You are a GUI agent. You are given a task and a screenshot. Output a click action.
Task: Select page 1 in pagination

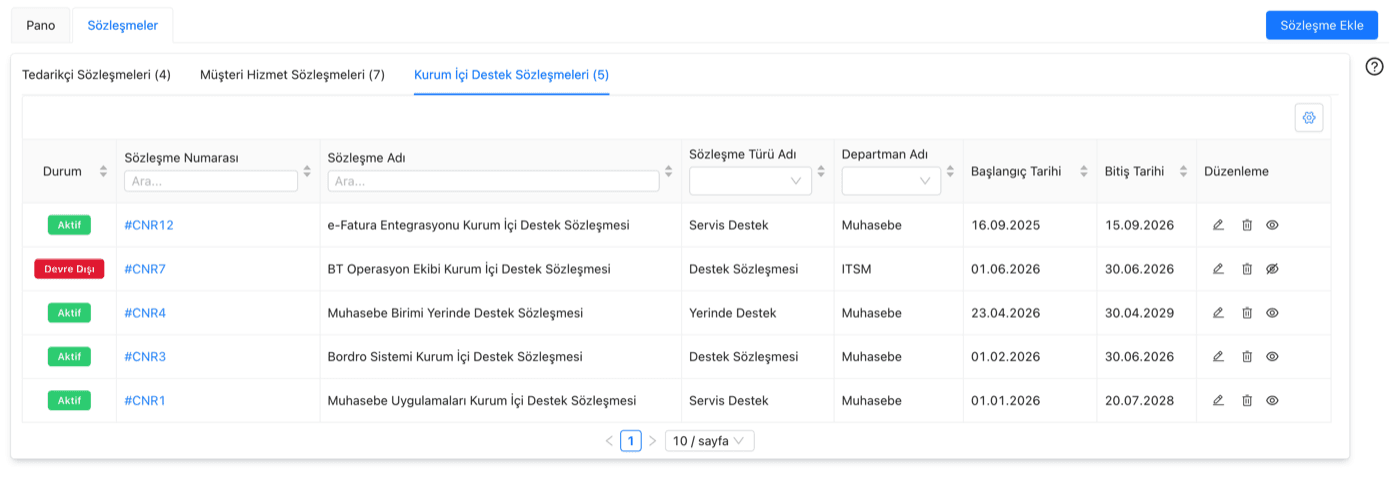coord(631,441)
